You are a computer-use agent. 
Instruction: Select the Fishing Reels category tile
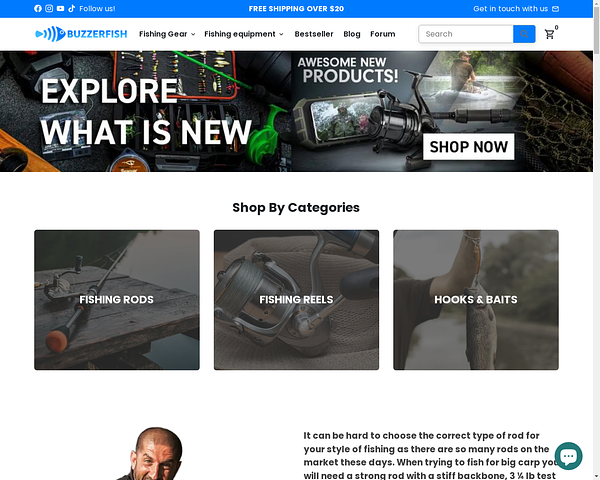[296, 300]
